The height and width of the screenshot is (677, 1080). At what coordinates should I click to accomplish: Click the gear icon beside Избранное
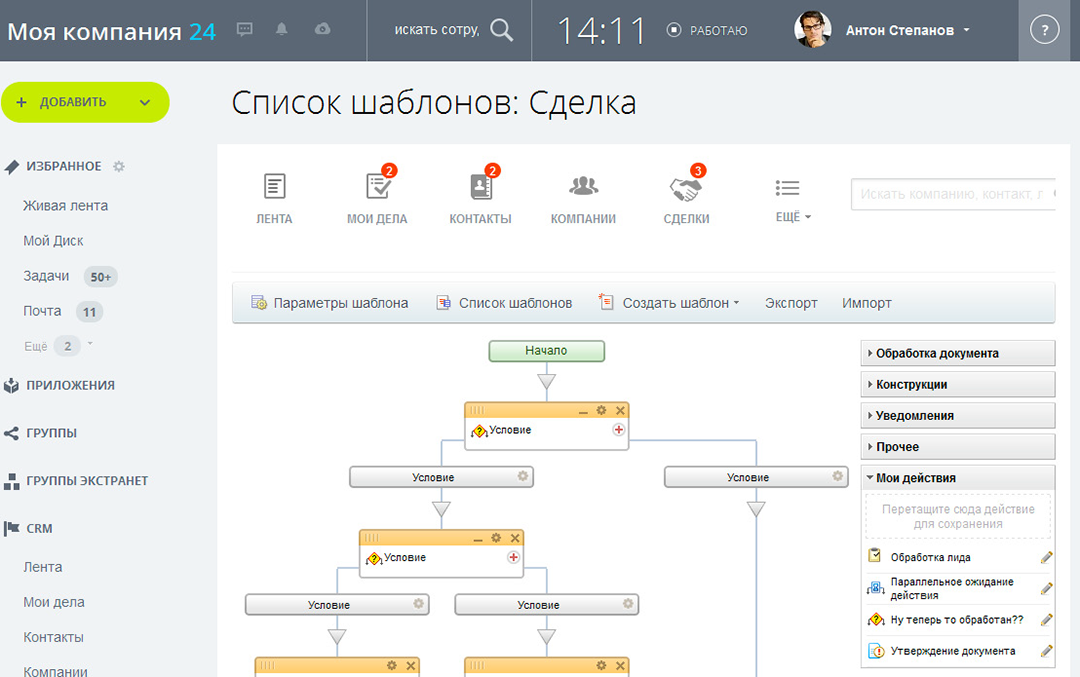tap(119, 166)
